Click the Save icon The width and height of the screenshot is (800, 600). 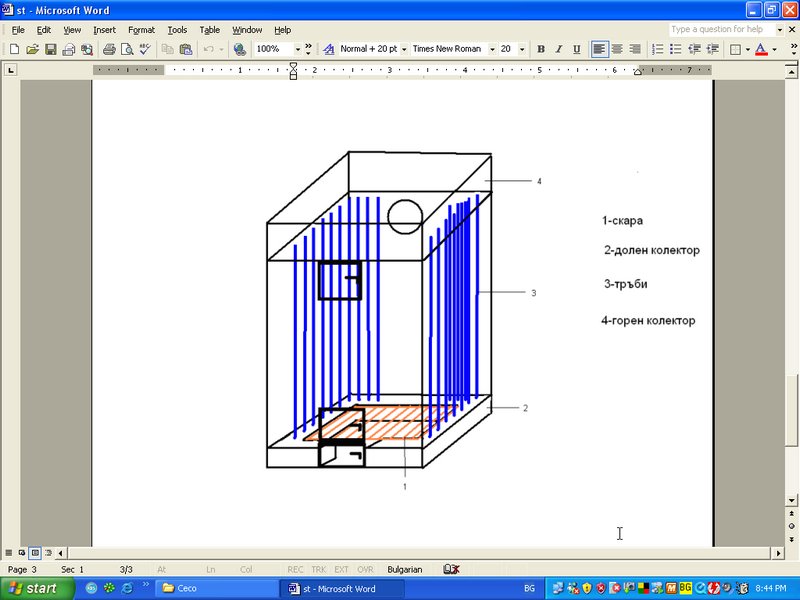(x=50, y=49)
